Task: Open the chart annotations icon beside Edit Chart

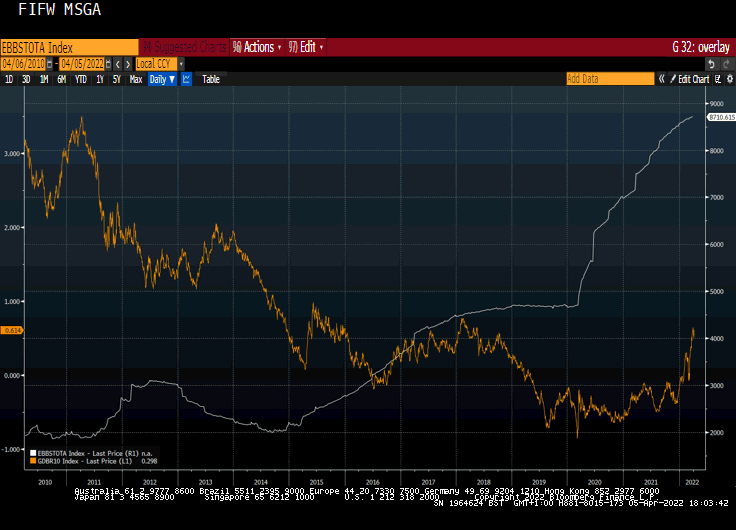Action: click(x=718, y=79)
